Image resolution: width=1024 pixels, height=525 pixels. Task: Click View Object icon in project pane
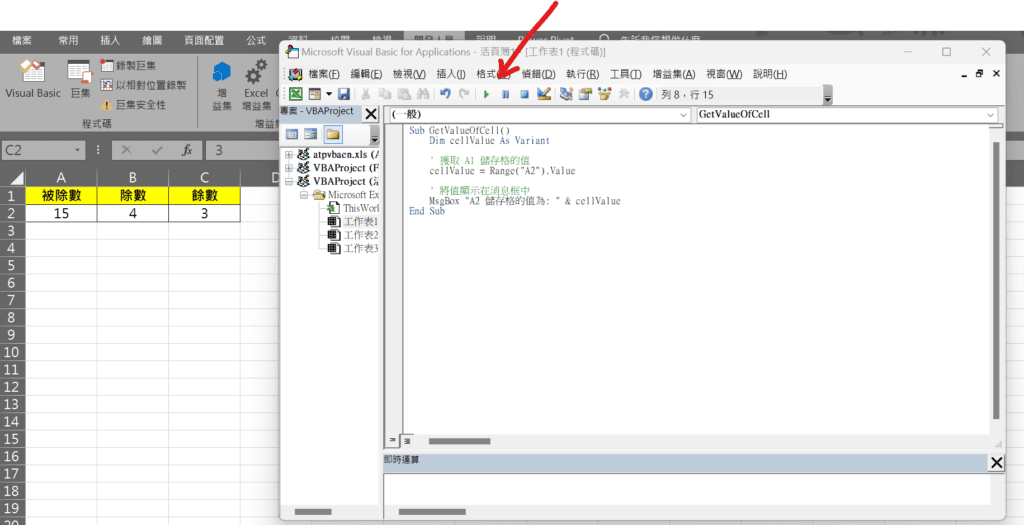coord(311,134)
